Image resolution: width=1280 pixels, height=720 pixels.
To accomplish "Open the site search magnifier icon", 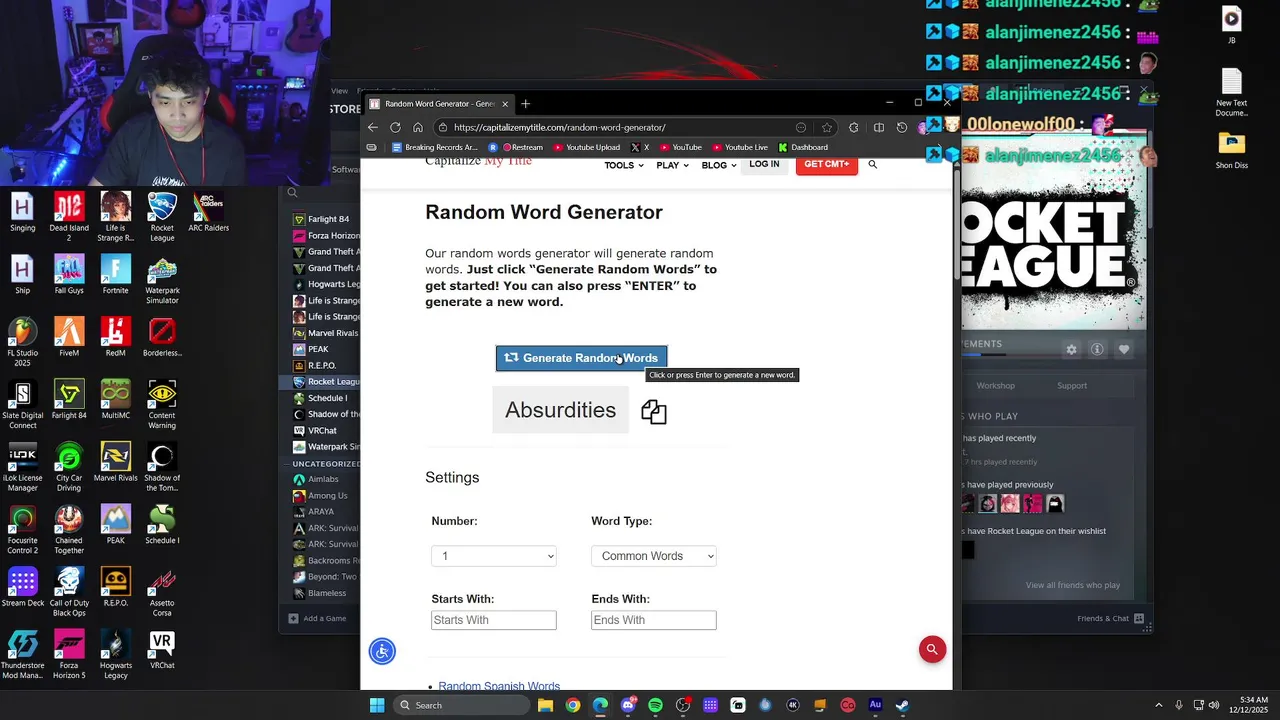I will click(872, 164).
